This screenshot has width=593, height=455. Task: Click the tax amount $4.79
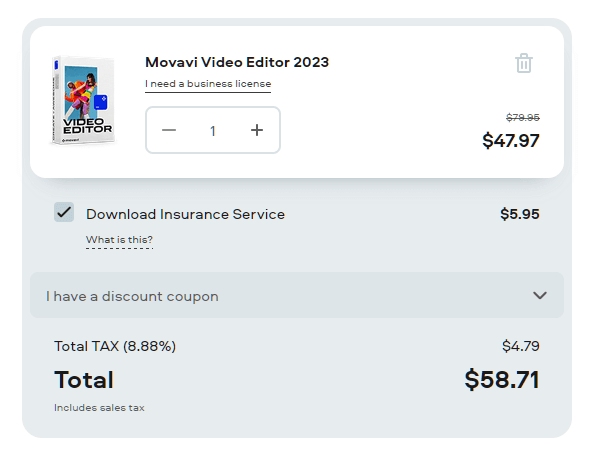pos(521,346)
